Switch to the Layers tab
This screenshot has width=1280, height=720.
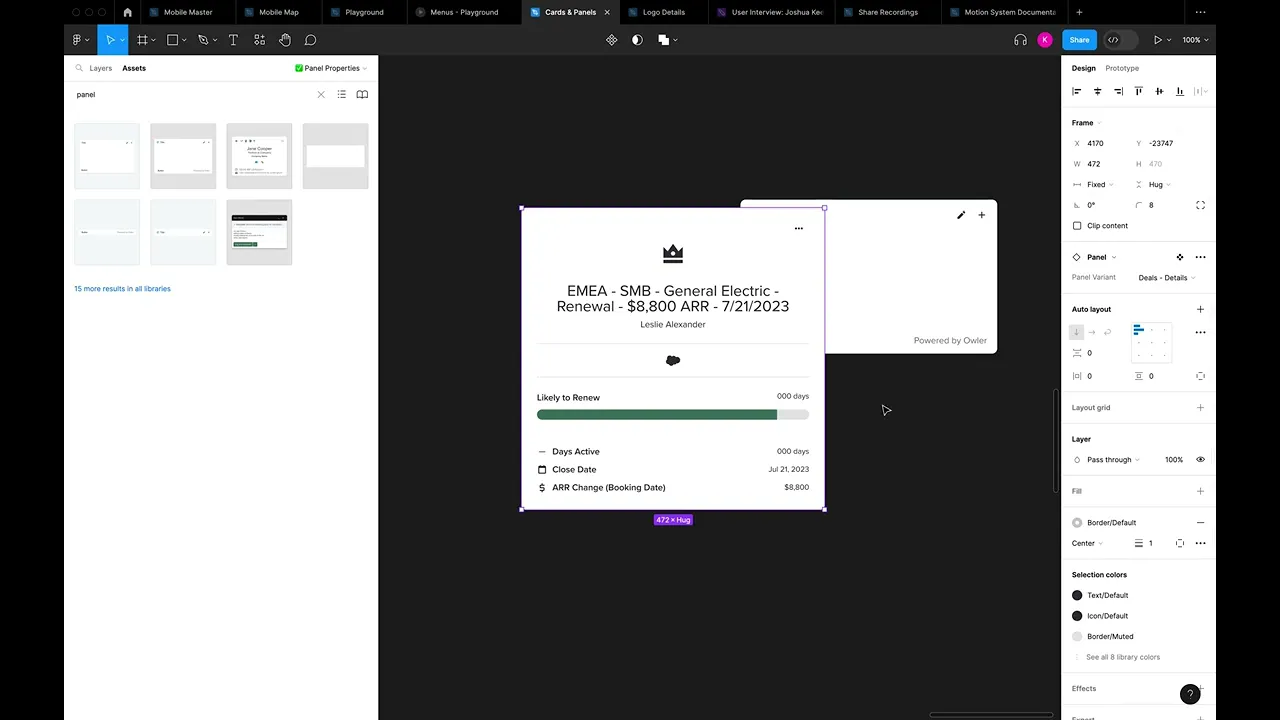pyautogui.click(x=100, y=68)
